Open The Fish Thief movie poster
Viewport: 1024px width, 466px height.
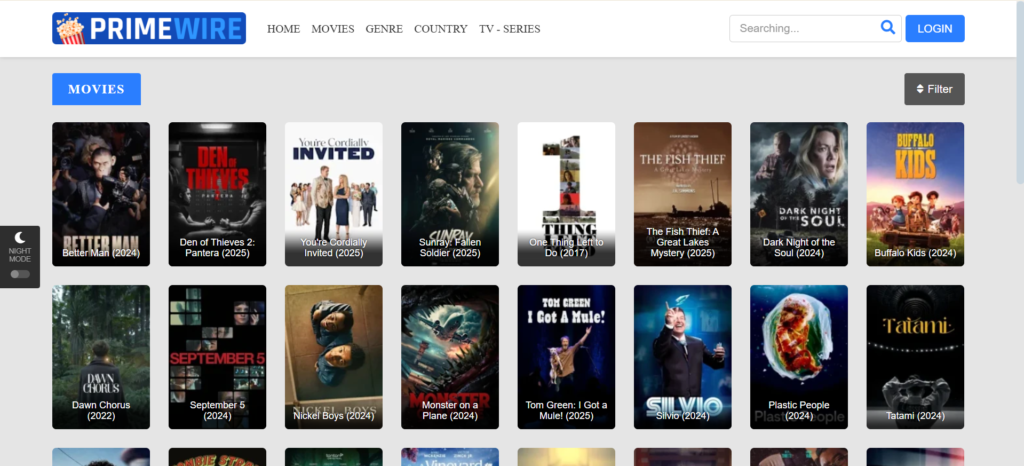pyautogui.click(x=682, y=194)
